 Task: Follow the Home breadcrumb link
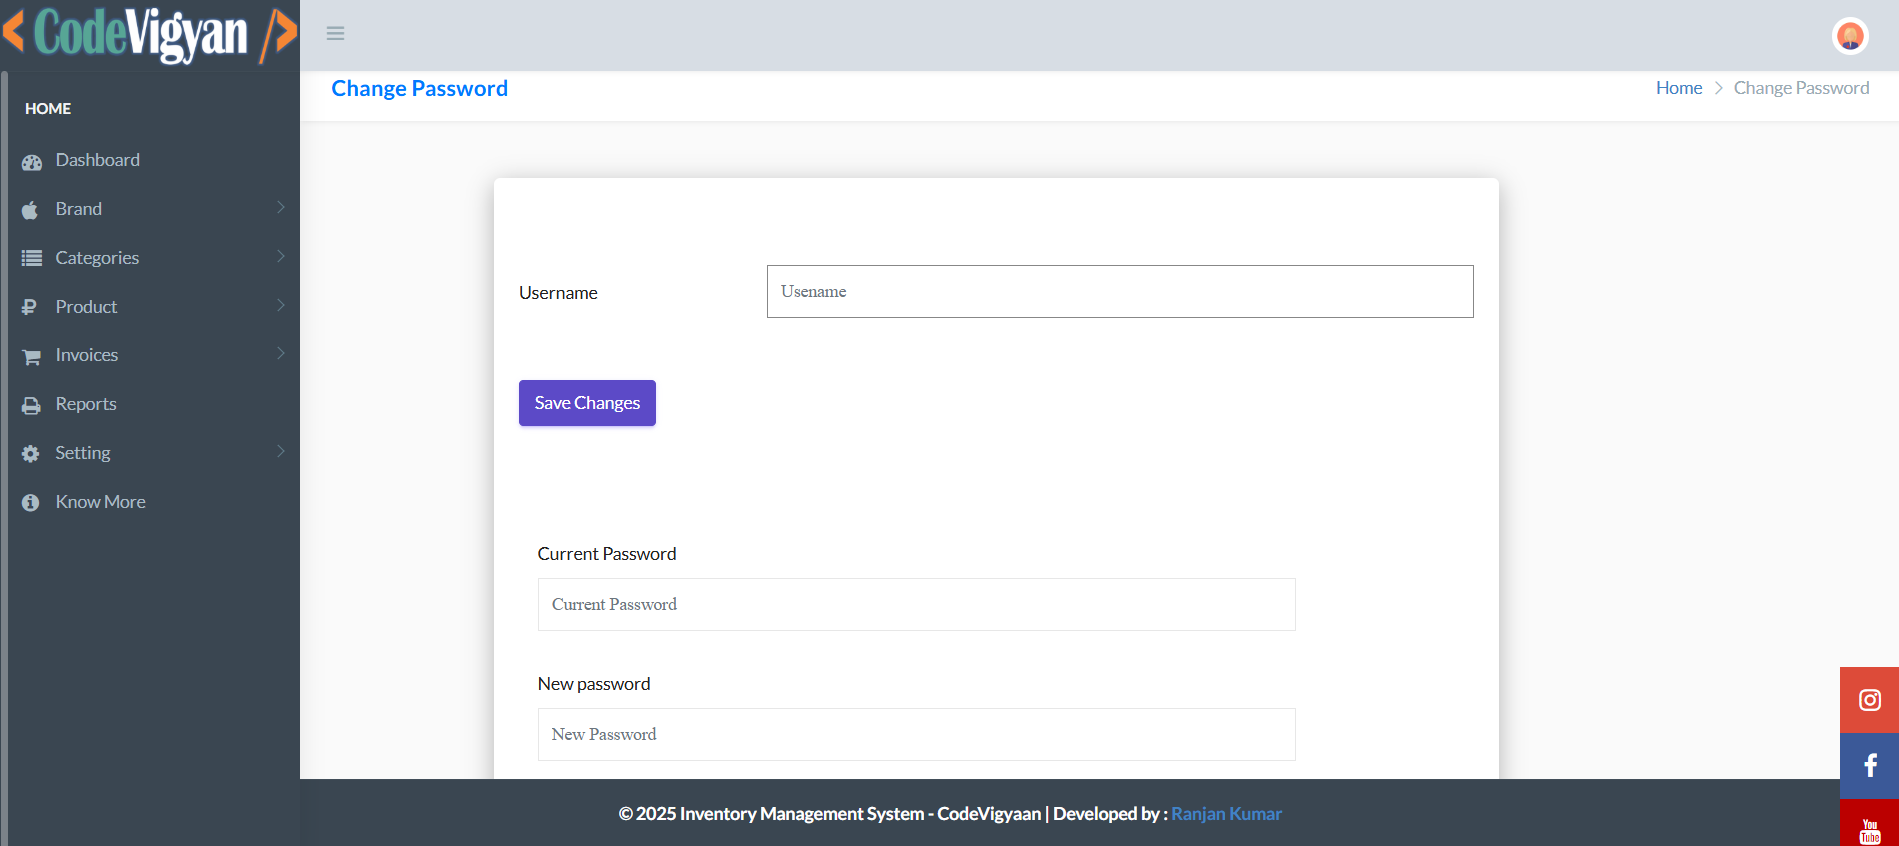click(x=1678, y=88)
